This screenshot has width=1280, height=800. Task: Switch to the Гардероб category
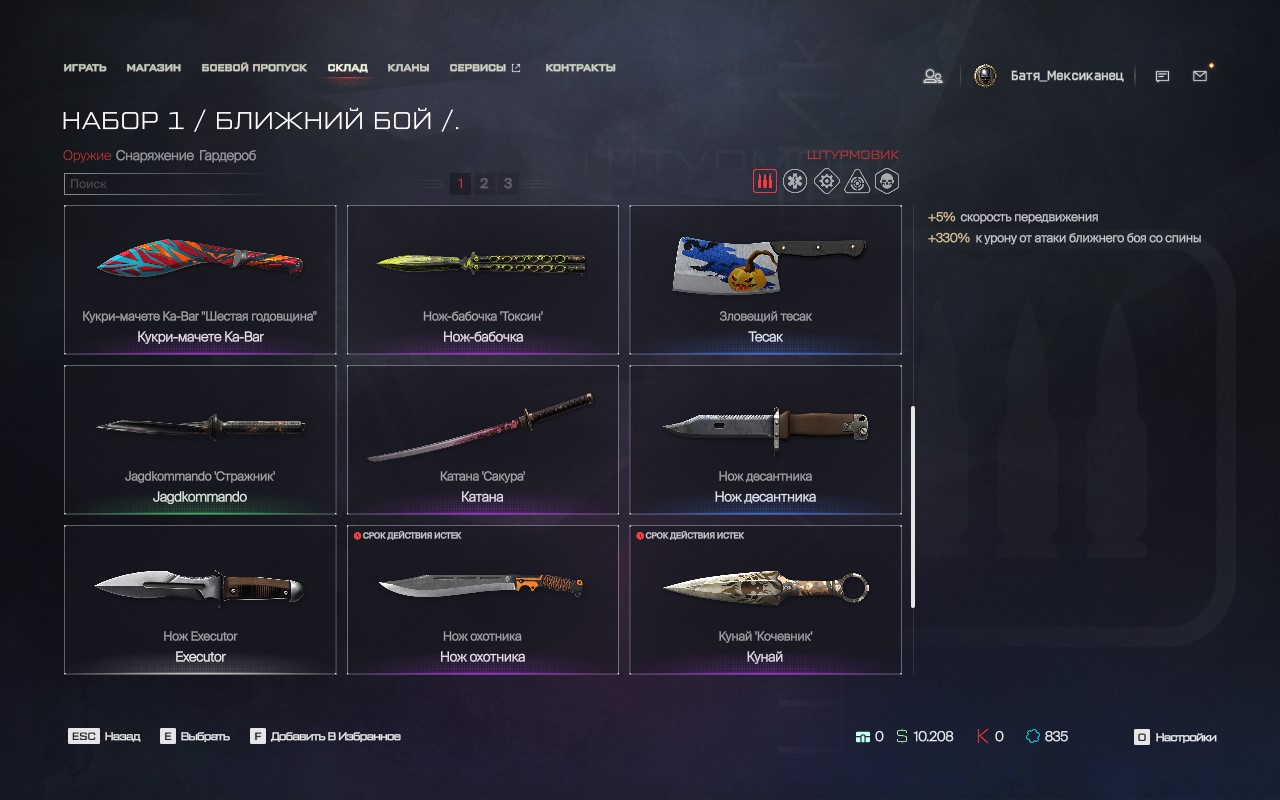click(x=228, y=156)
